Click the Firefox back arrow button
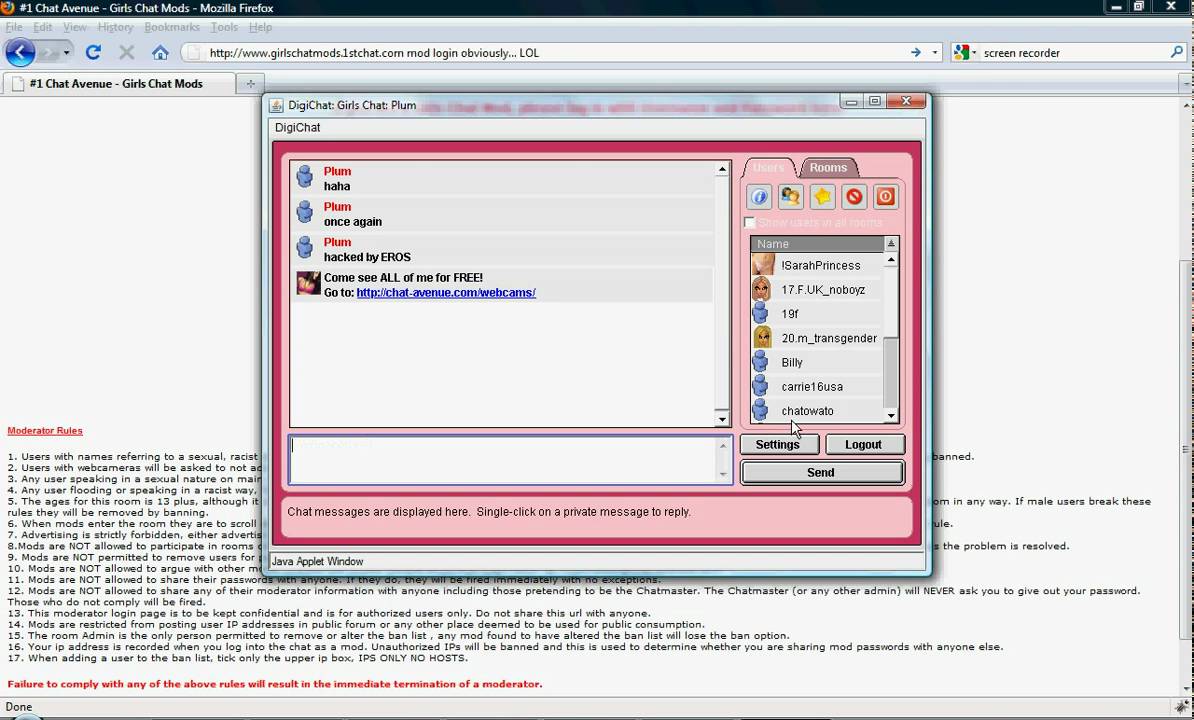This screenshot has height=720, width=1194. [20, 53]
